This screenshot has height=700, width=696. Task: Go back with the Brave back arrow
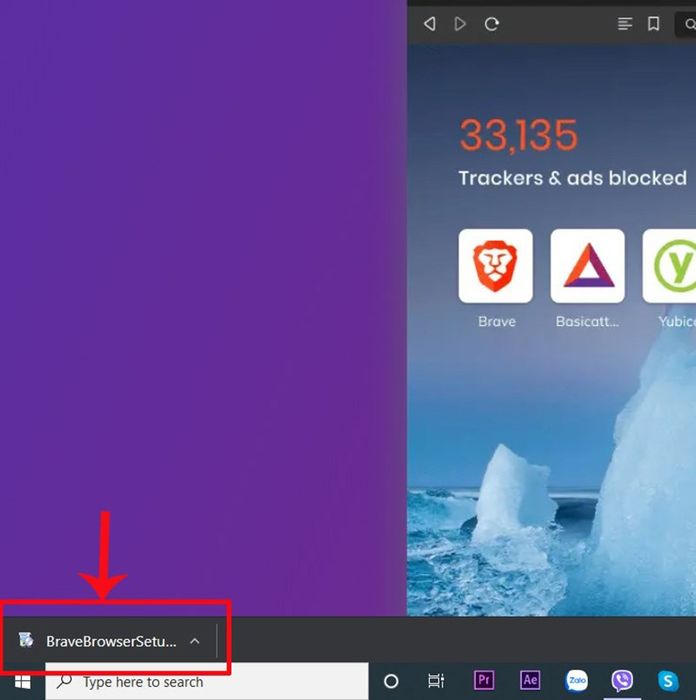pos(429,24)
